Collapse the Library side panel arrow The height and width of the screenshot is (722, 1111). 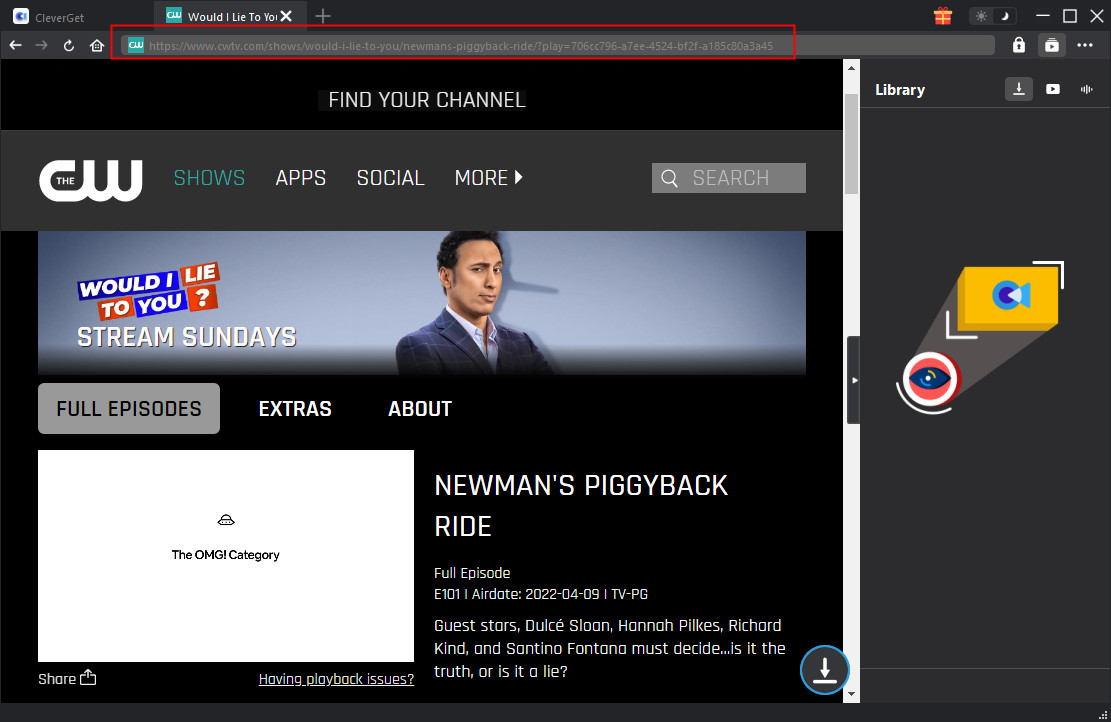click(x=853, y=380)
